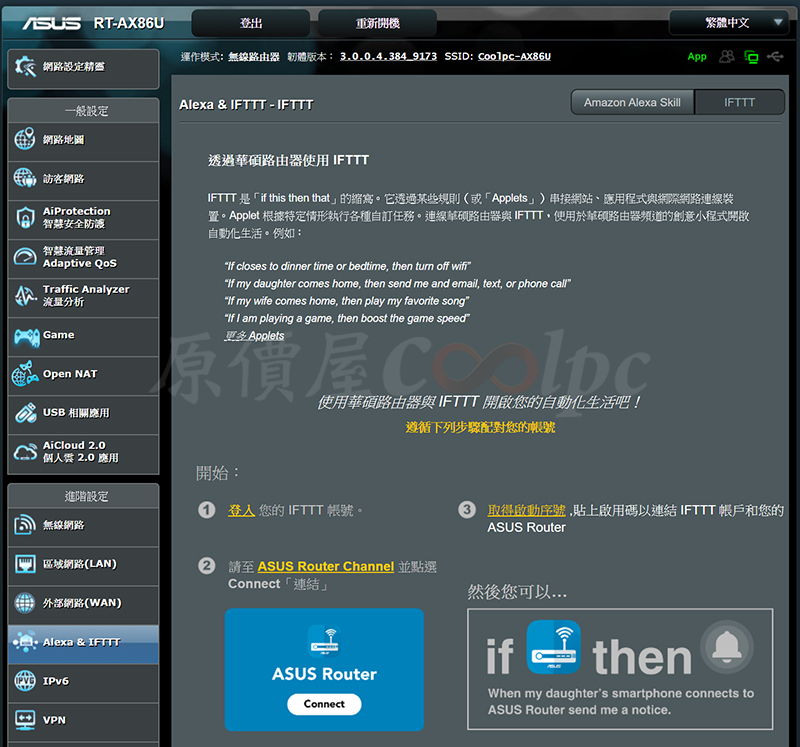Click the quote 'play my favorite song'
This screenshot has height=747, width=800.
347,301
